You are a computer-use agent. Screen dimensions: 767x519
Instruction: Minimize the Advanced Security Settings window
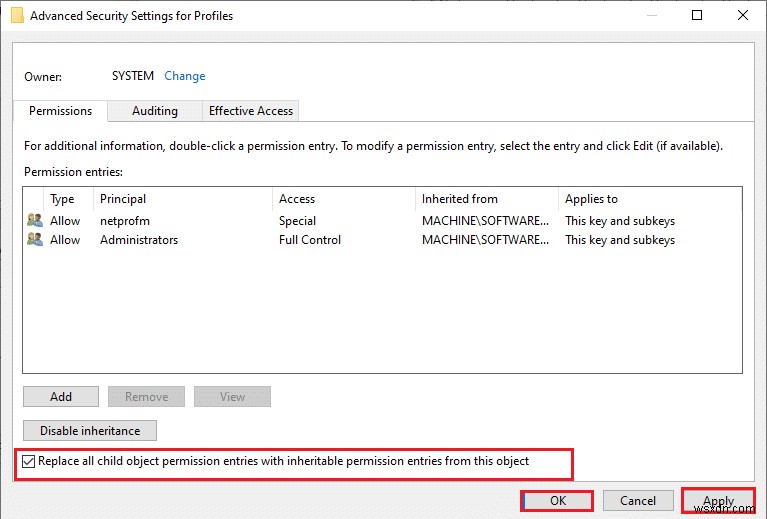[652, 15]
